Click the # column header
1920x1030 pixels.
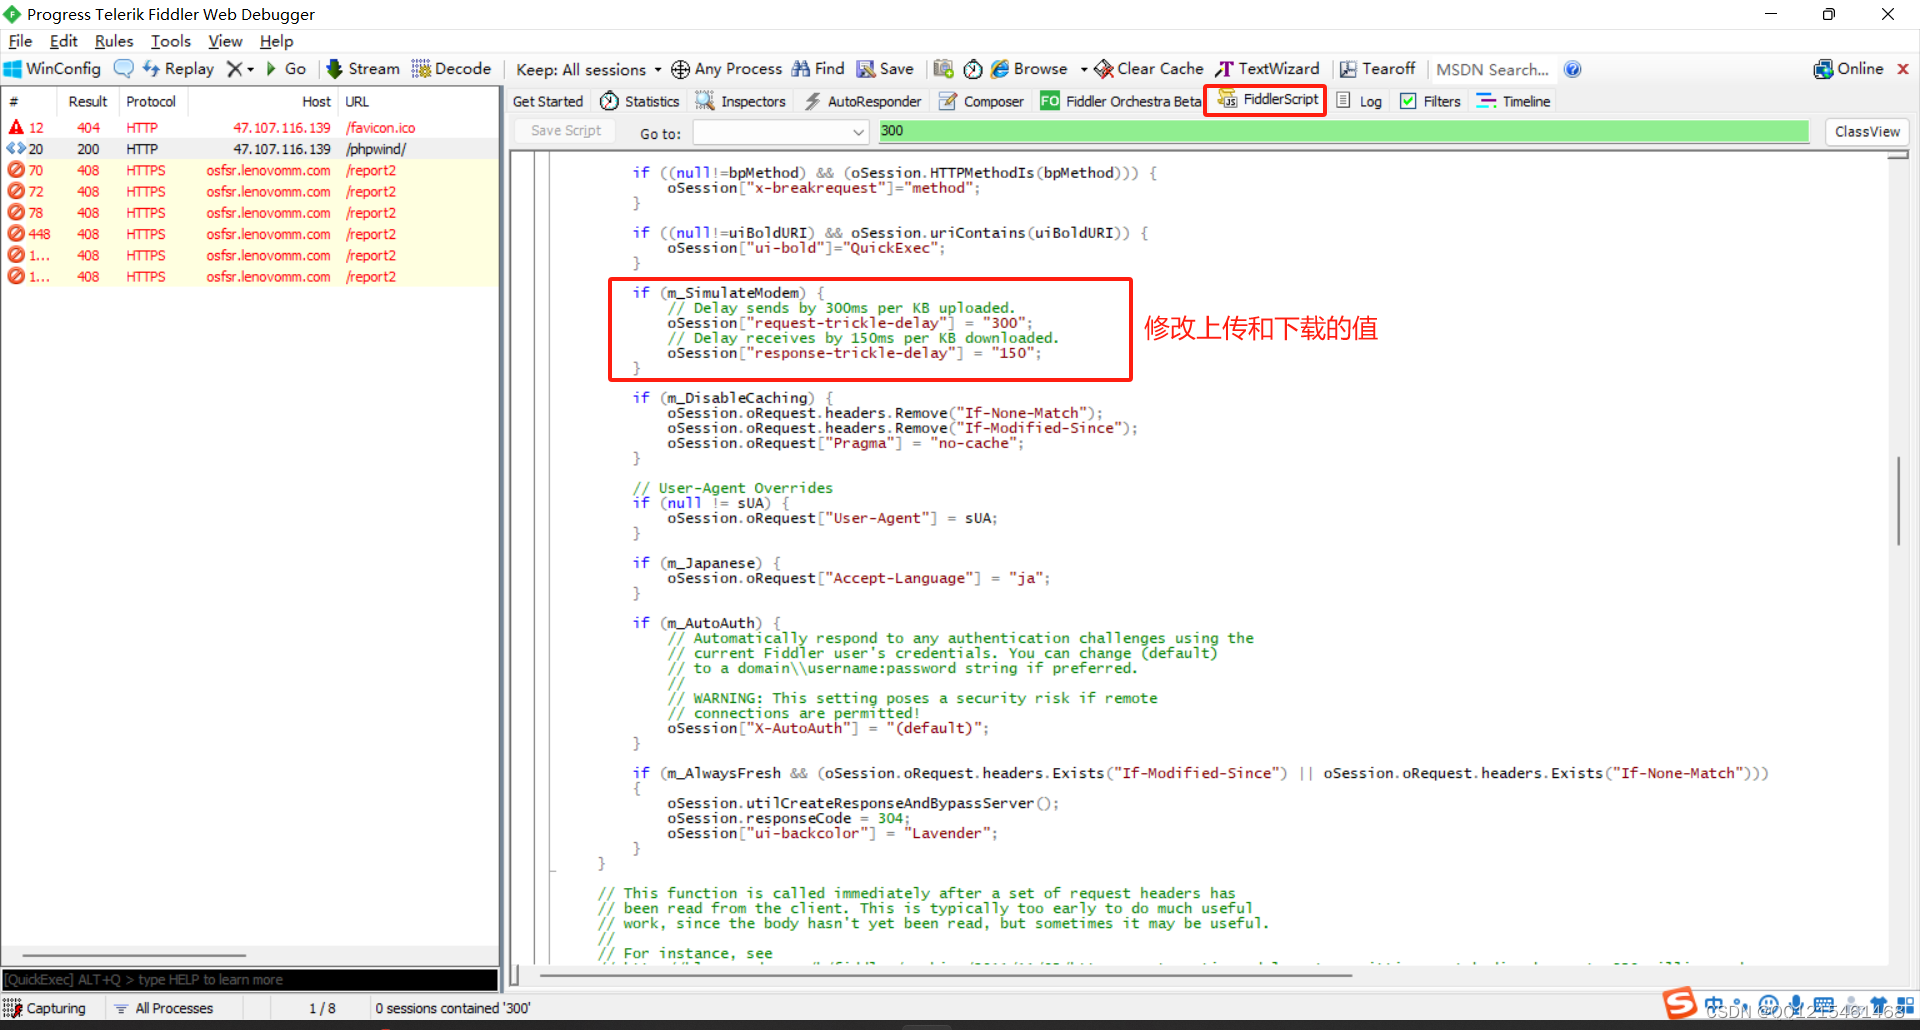(30, 102)
